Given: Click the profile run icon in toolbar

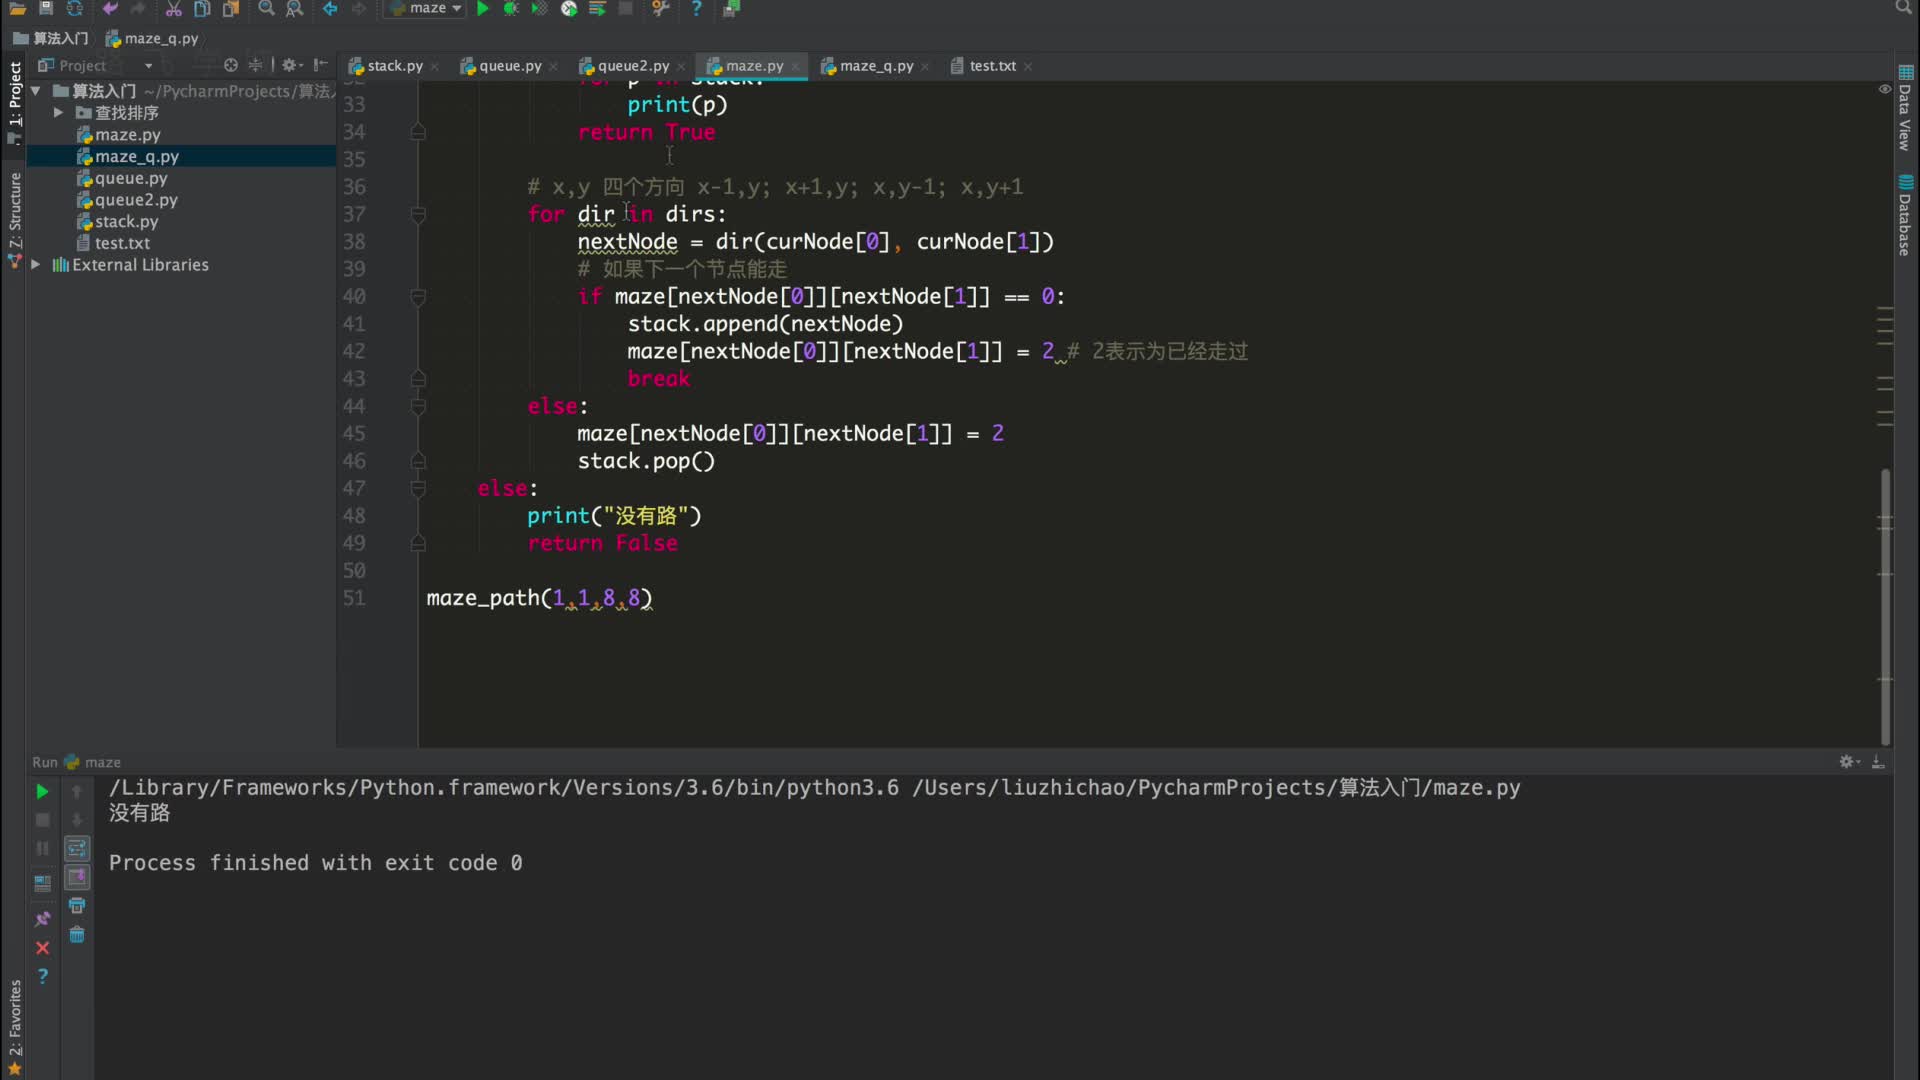Looking at the screenshot, I should (x=569, y=8).
